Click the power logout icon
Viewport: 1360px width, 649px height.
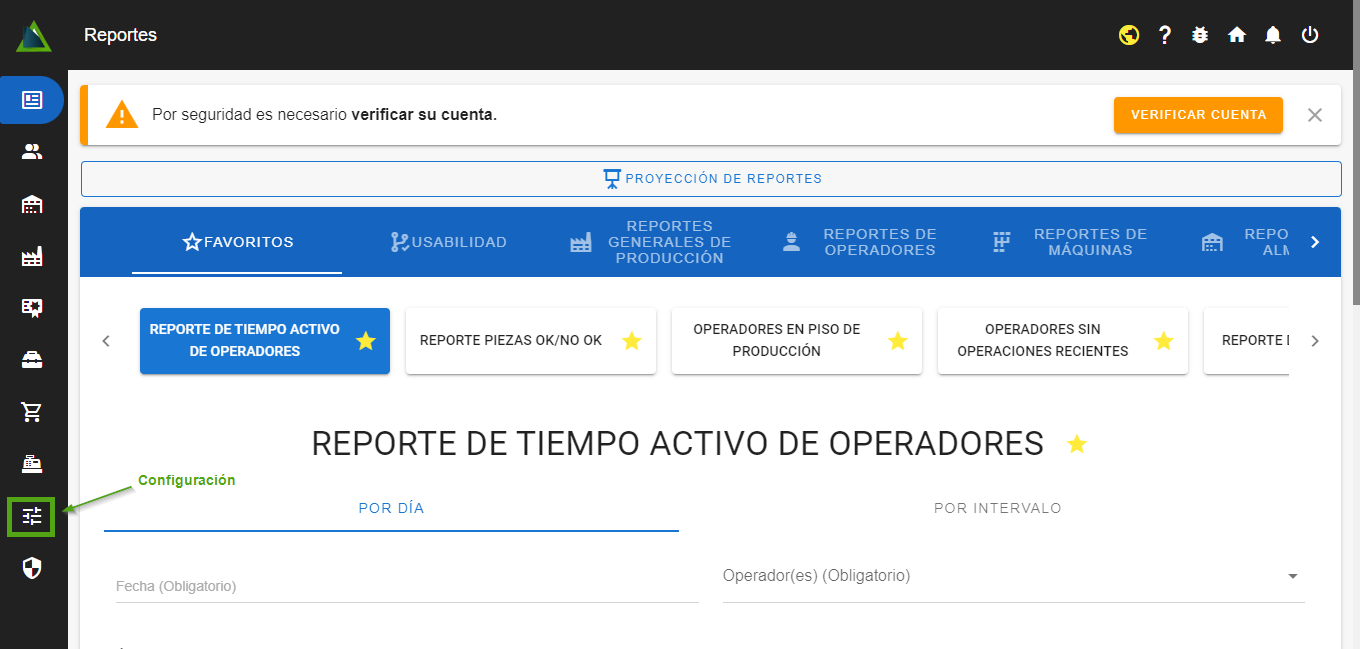pyautogui.click(x=1310, y=35)
